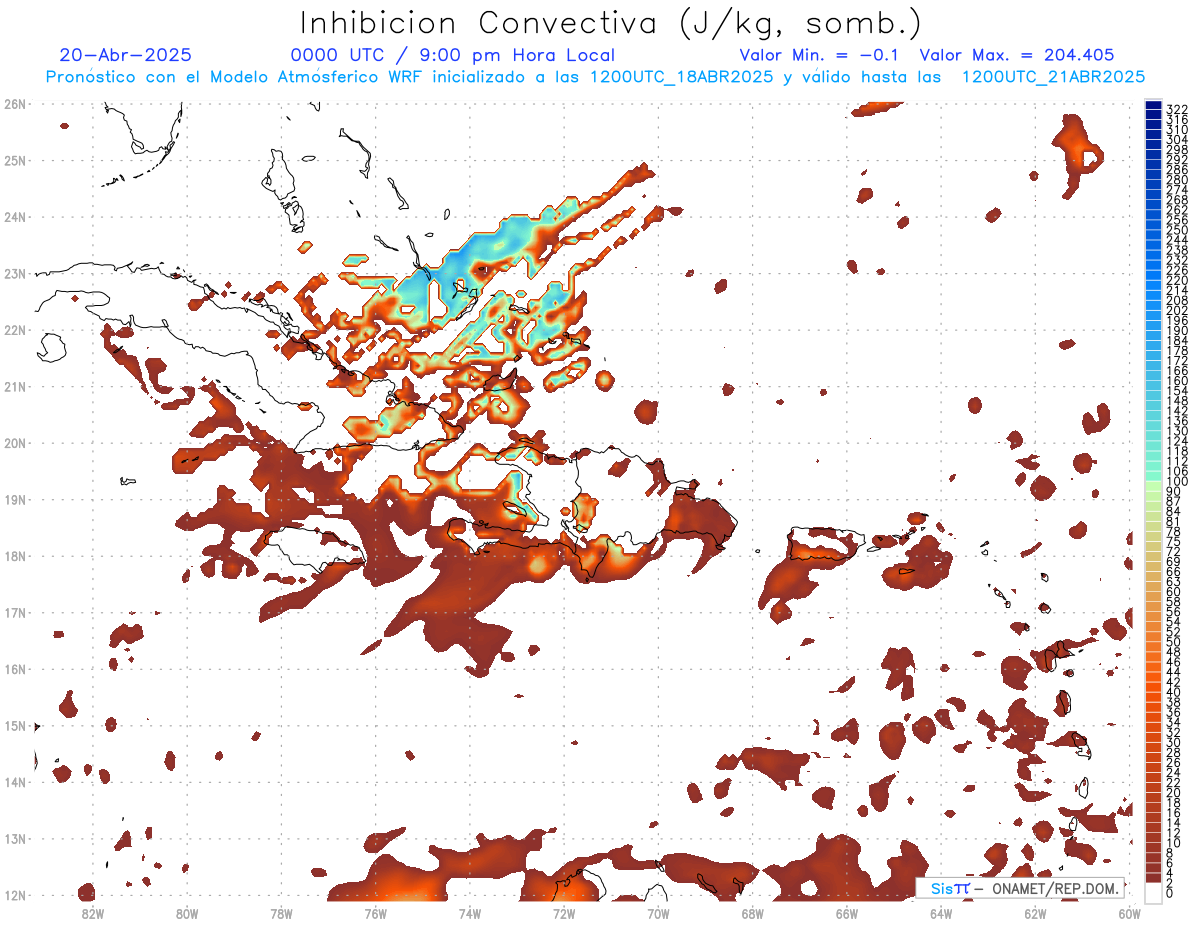This screenshot has width=1200, height=927.
Task: Click the "Pronóstico con el Modelo Atmosférico WRF" line
Action: [x=595, y=77]
